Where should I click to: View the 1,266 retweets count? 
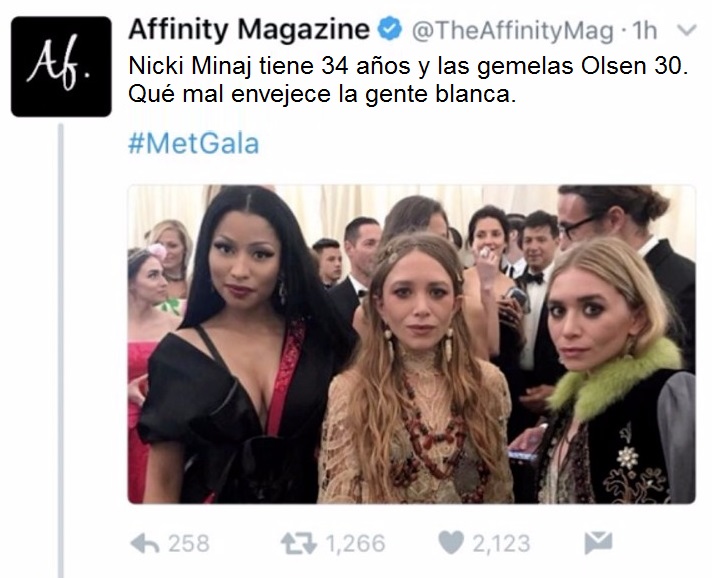coord(356,543)
